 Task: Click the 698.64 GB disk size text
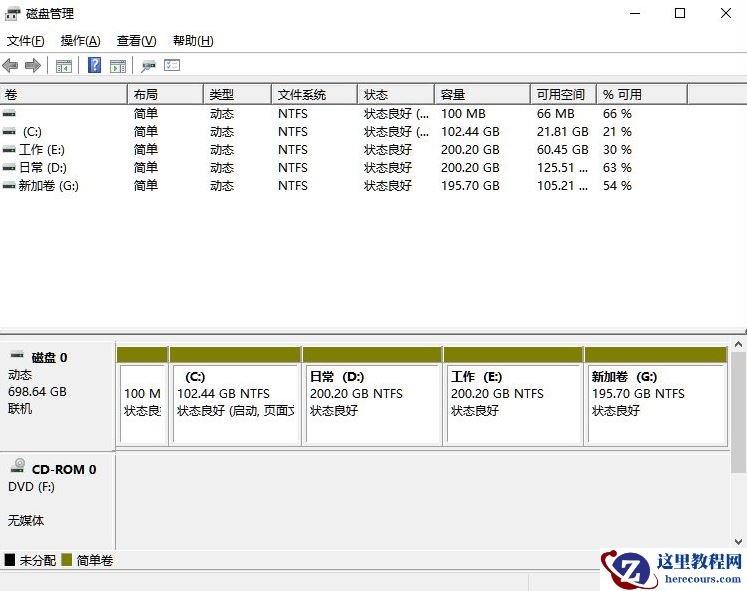tap(37, 392)
